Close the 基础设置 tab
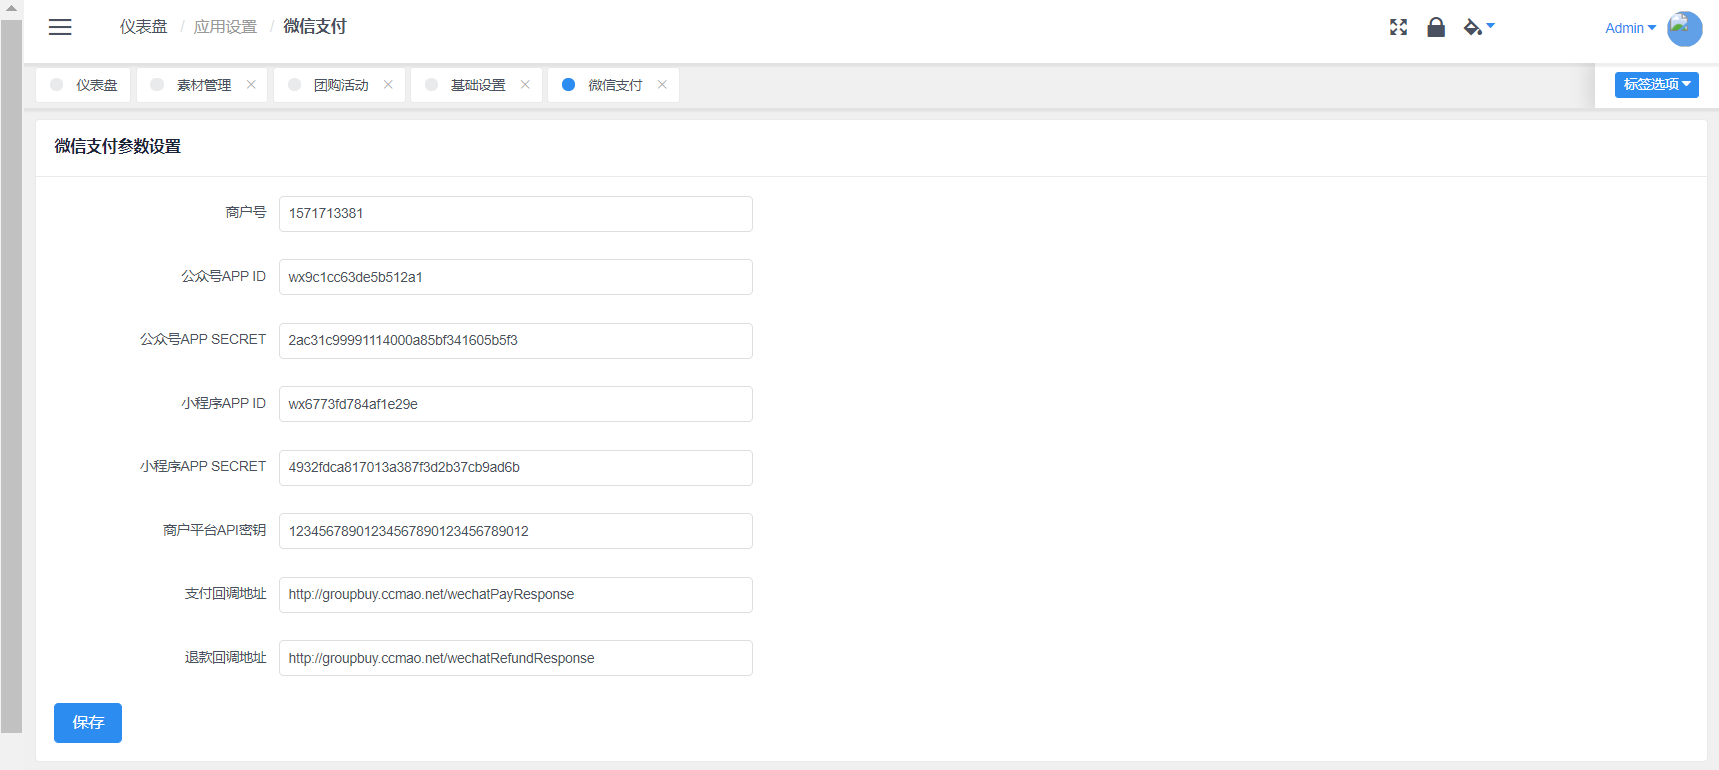Viewport: 1719px width, 770px height. (x=525, y=85)
